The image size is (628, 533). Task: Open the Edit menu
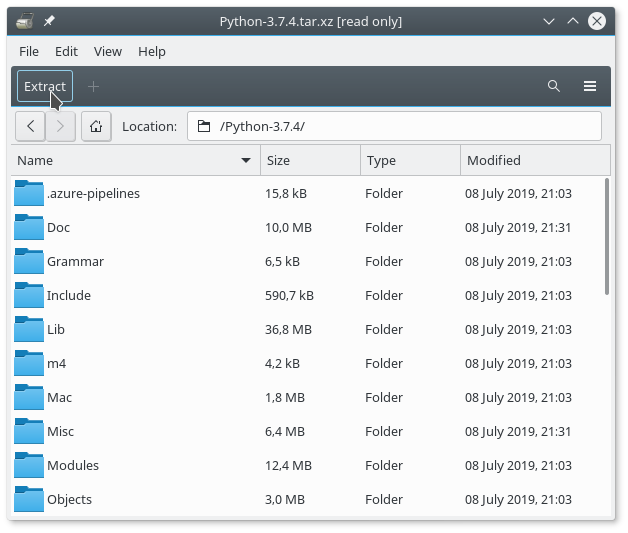point(66,51)
